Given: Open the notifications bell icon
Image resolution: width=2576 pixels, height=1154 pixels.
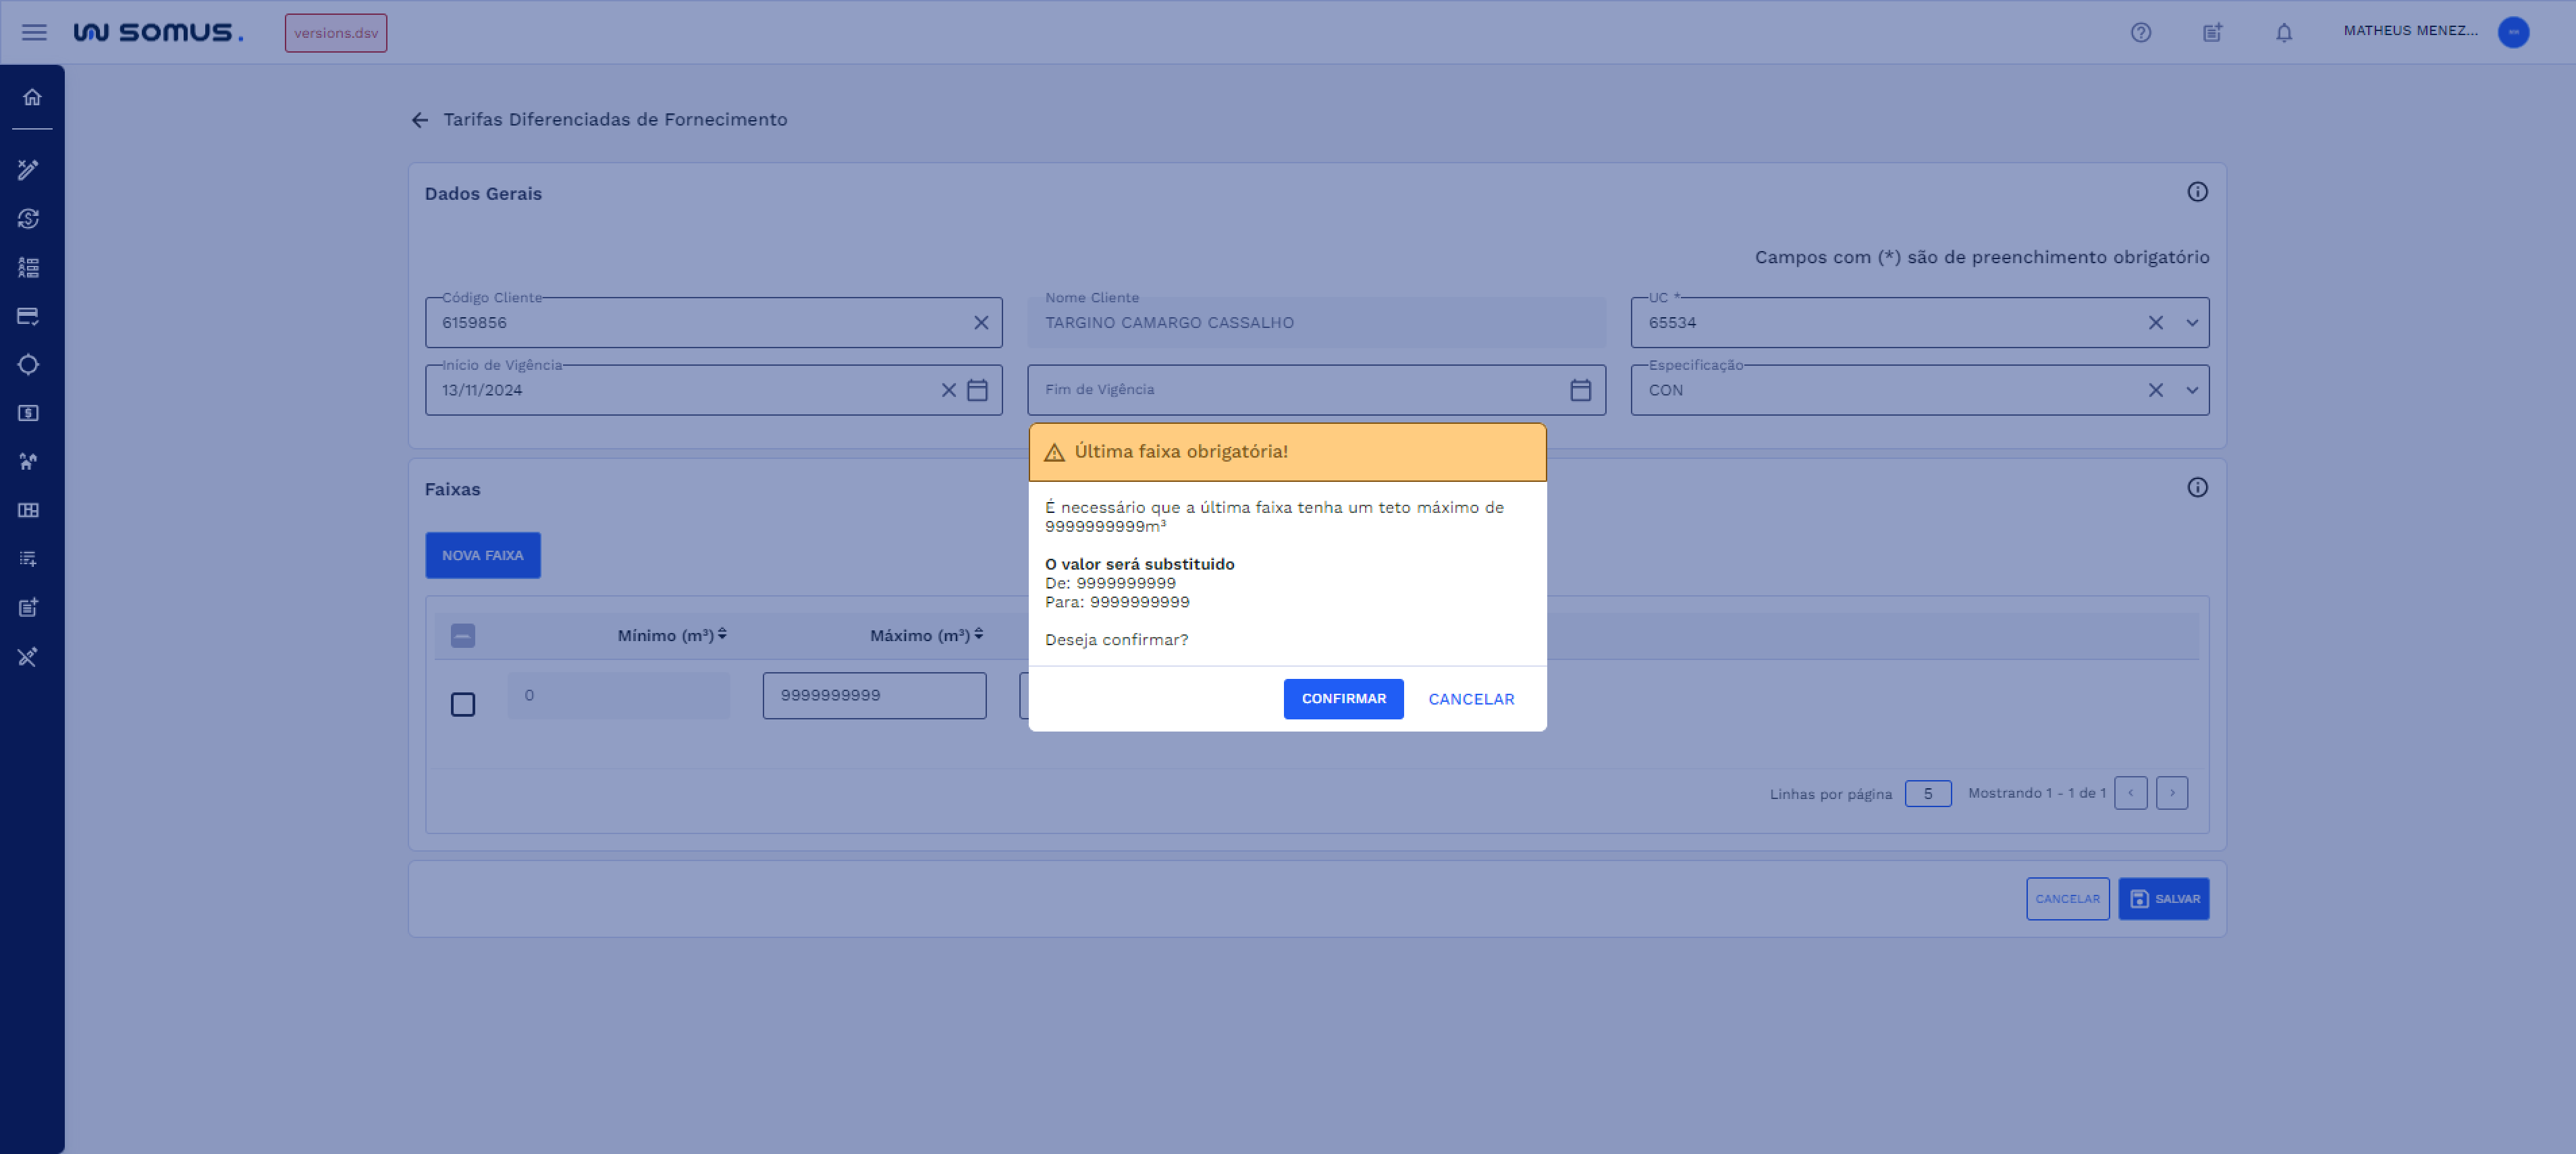Looking at the screenshot, I should 2283,33.
